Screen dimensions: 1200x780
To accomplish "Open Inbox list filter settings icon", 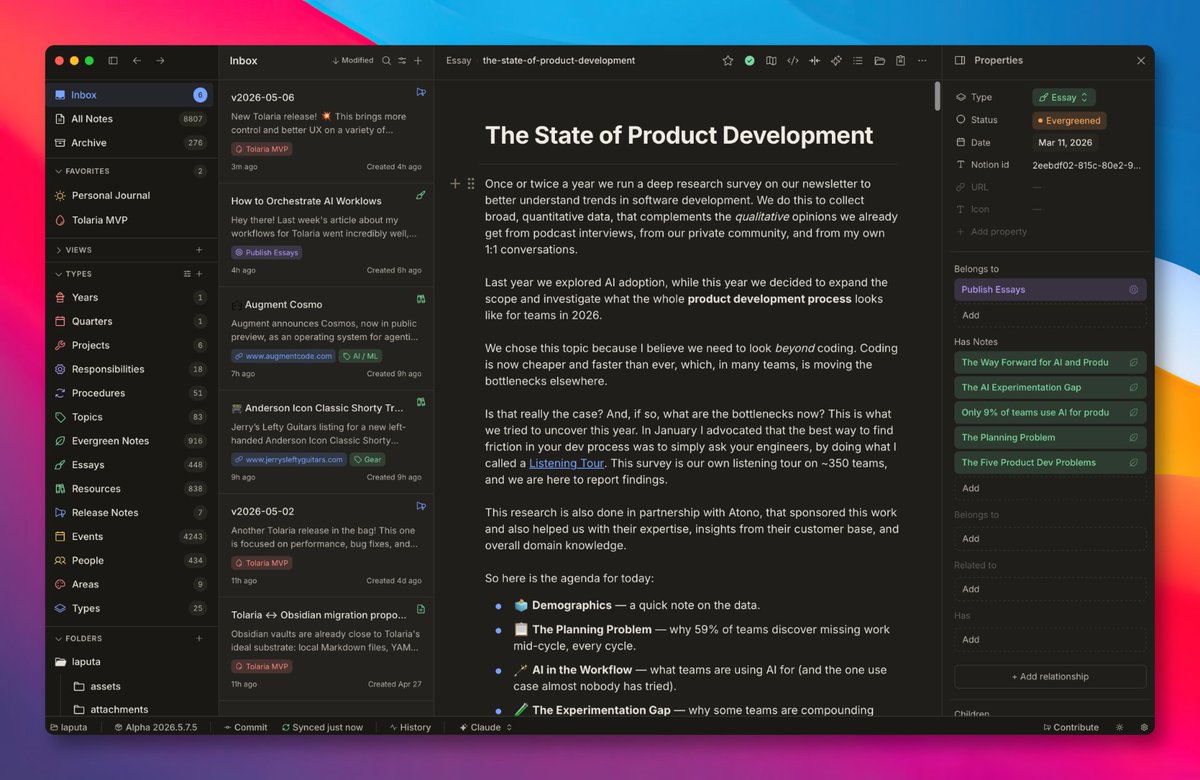I will (x=402, y=60).
